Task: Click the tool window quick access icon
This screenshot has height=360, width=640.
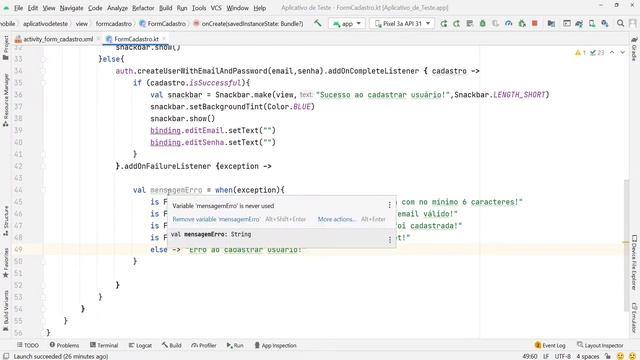Action: (x=6, y=356)
